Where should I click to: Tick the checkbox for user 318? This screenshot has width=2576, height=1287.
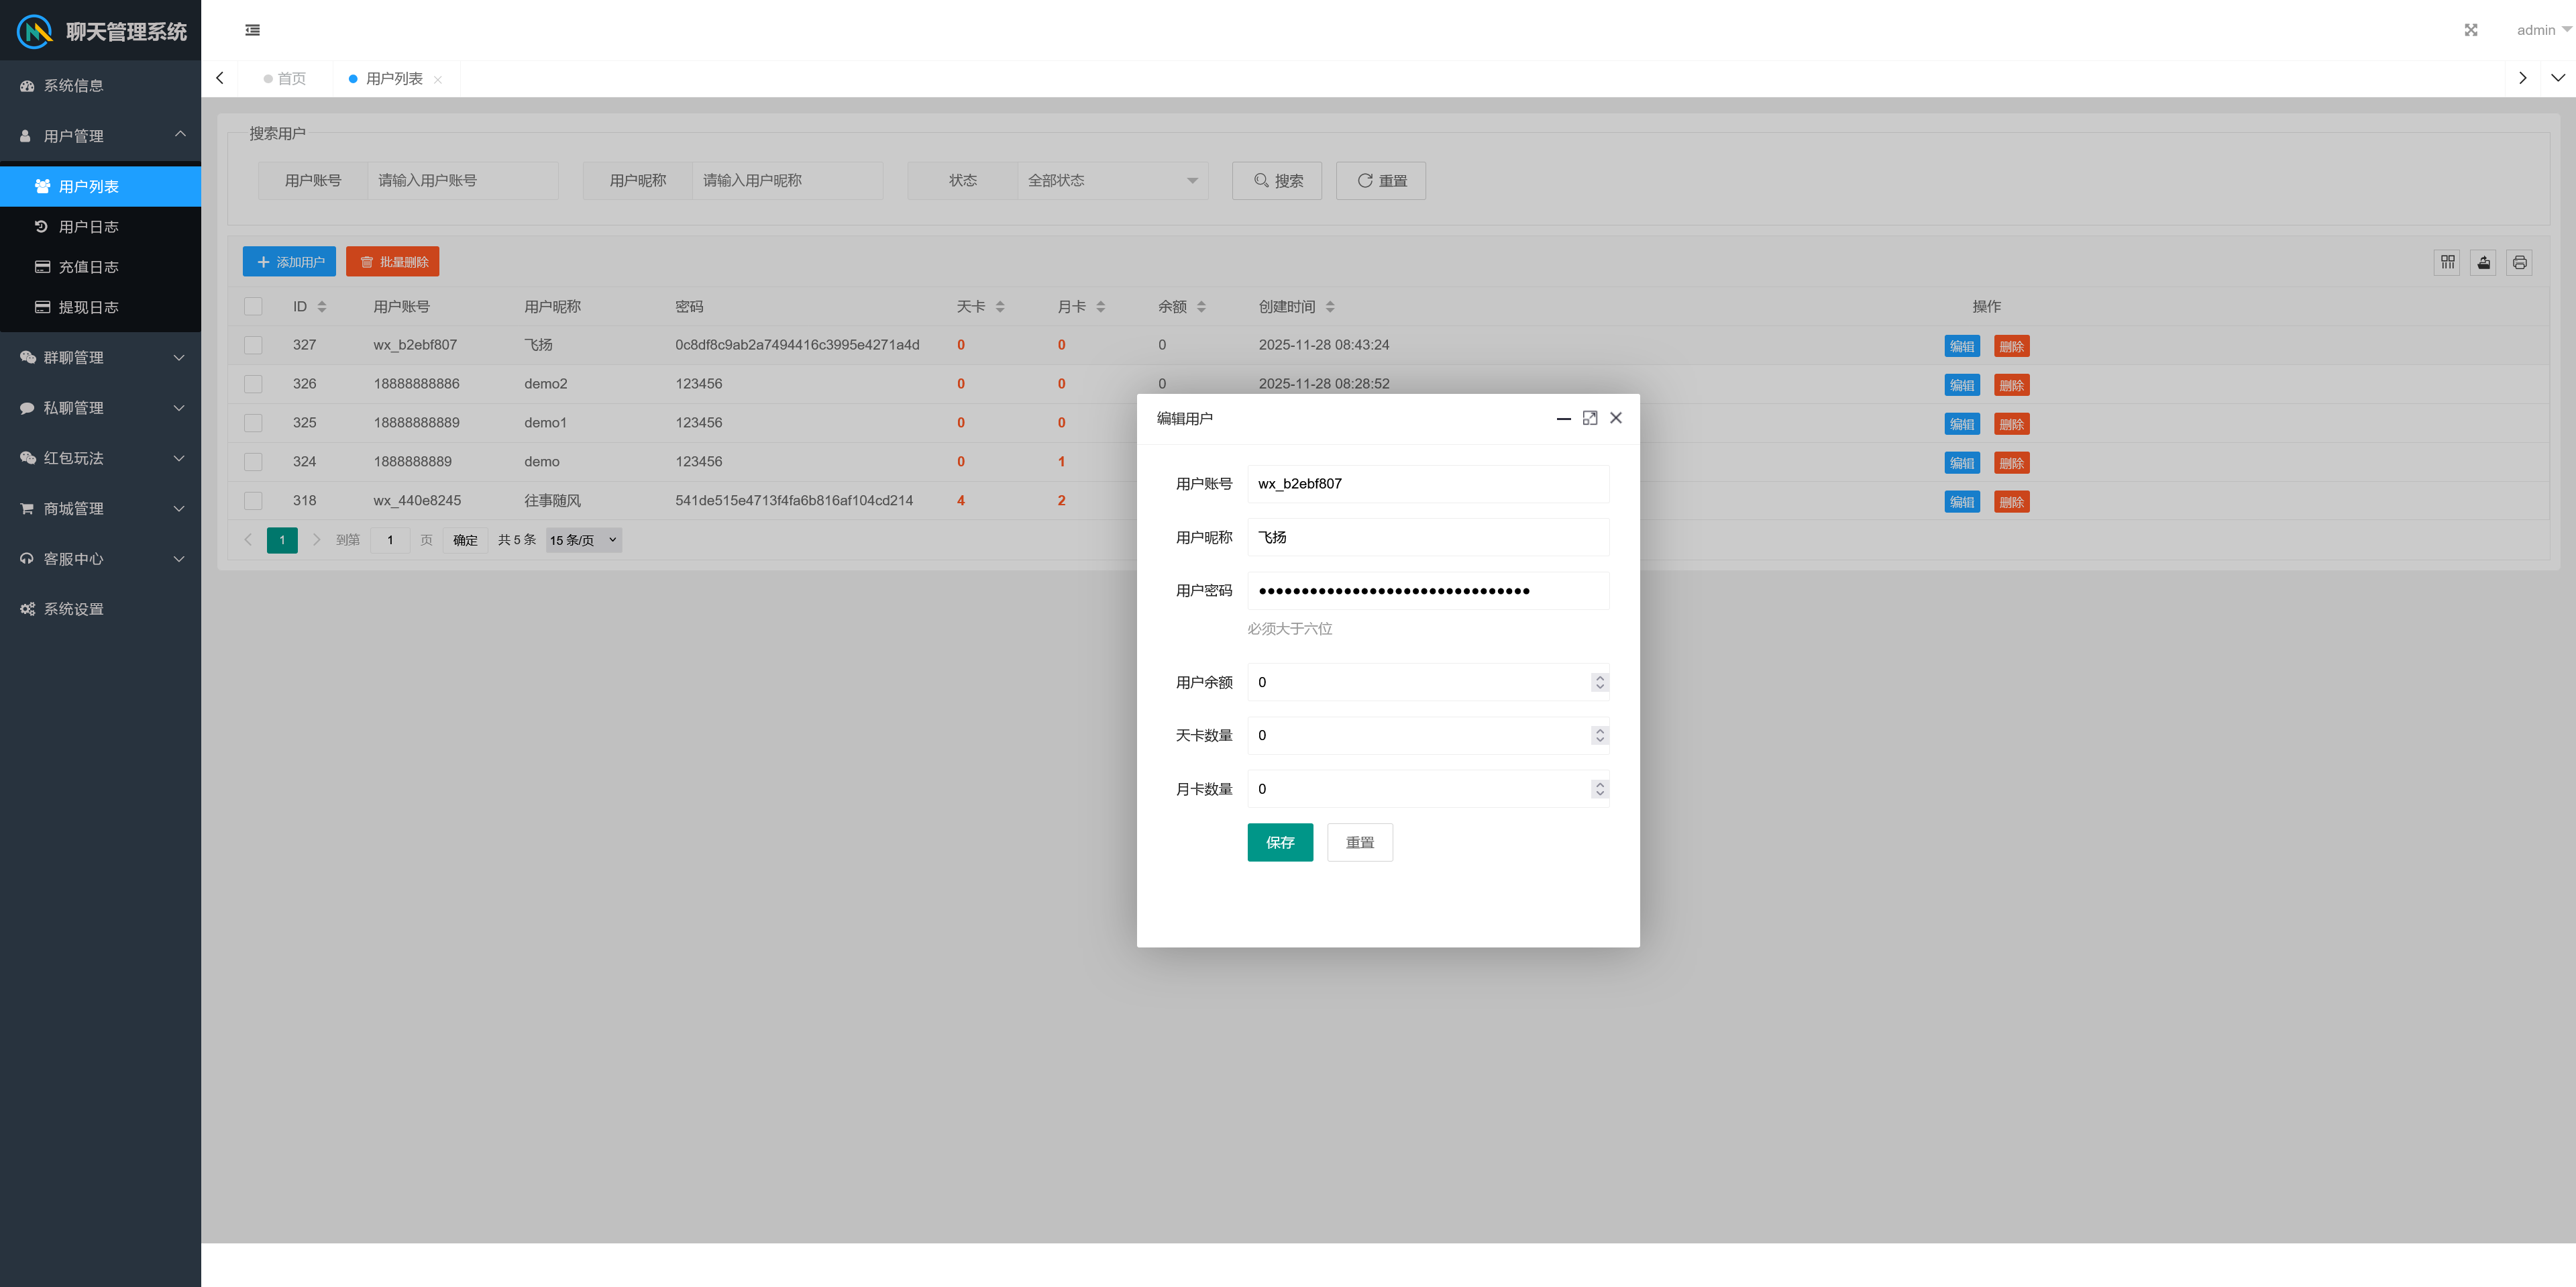pos(253,501)
